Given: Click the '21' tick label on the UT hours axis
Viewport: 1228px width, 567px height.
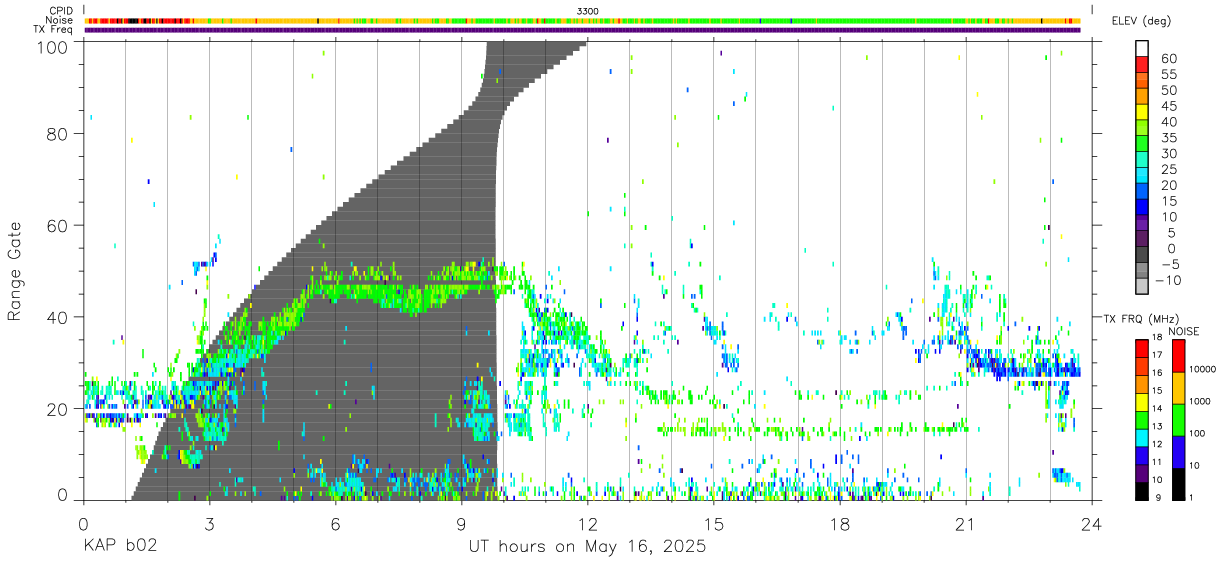Looking at the screenshot, I should tap(966, 523).
